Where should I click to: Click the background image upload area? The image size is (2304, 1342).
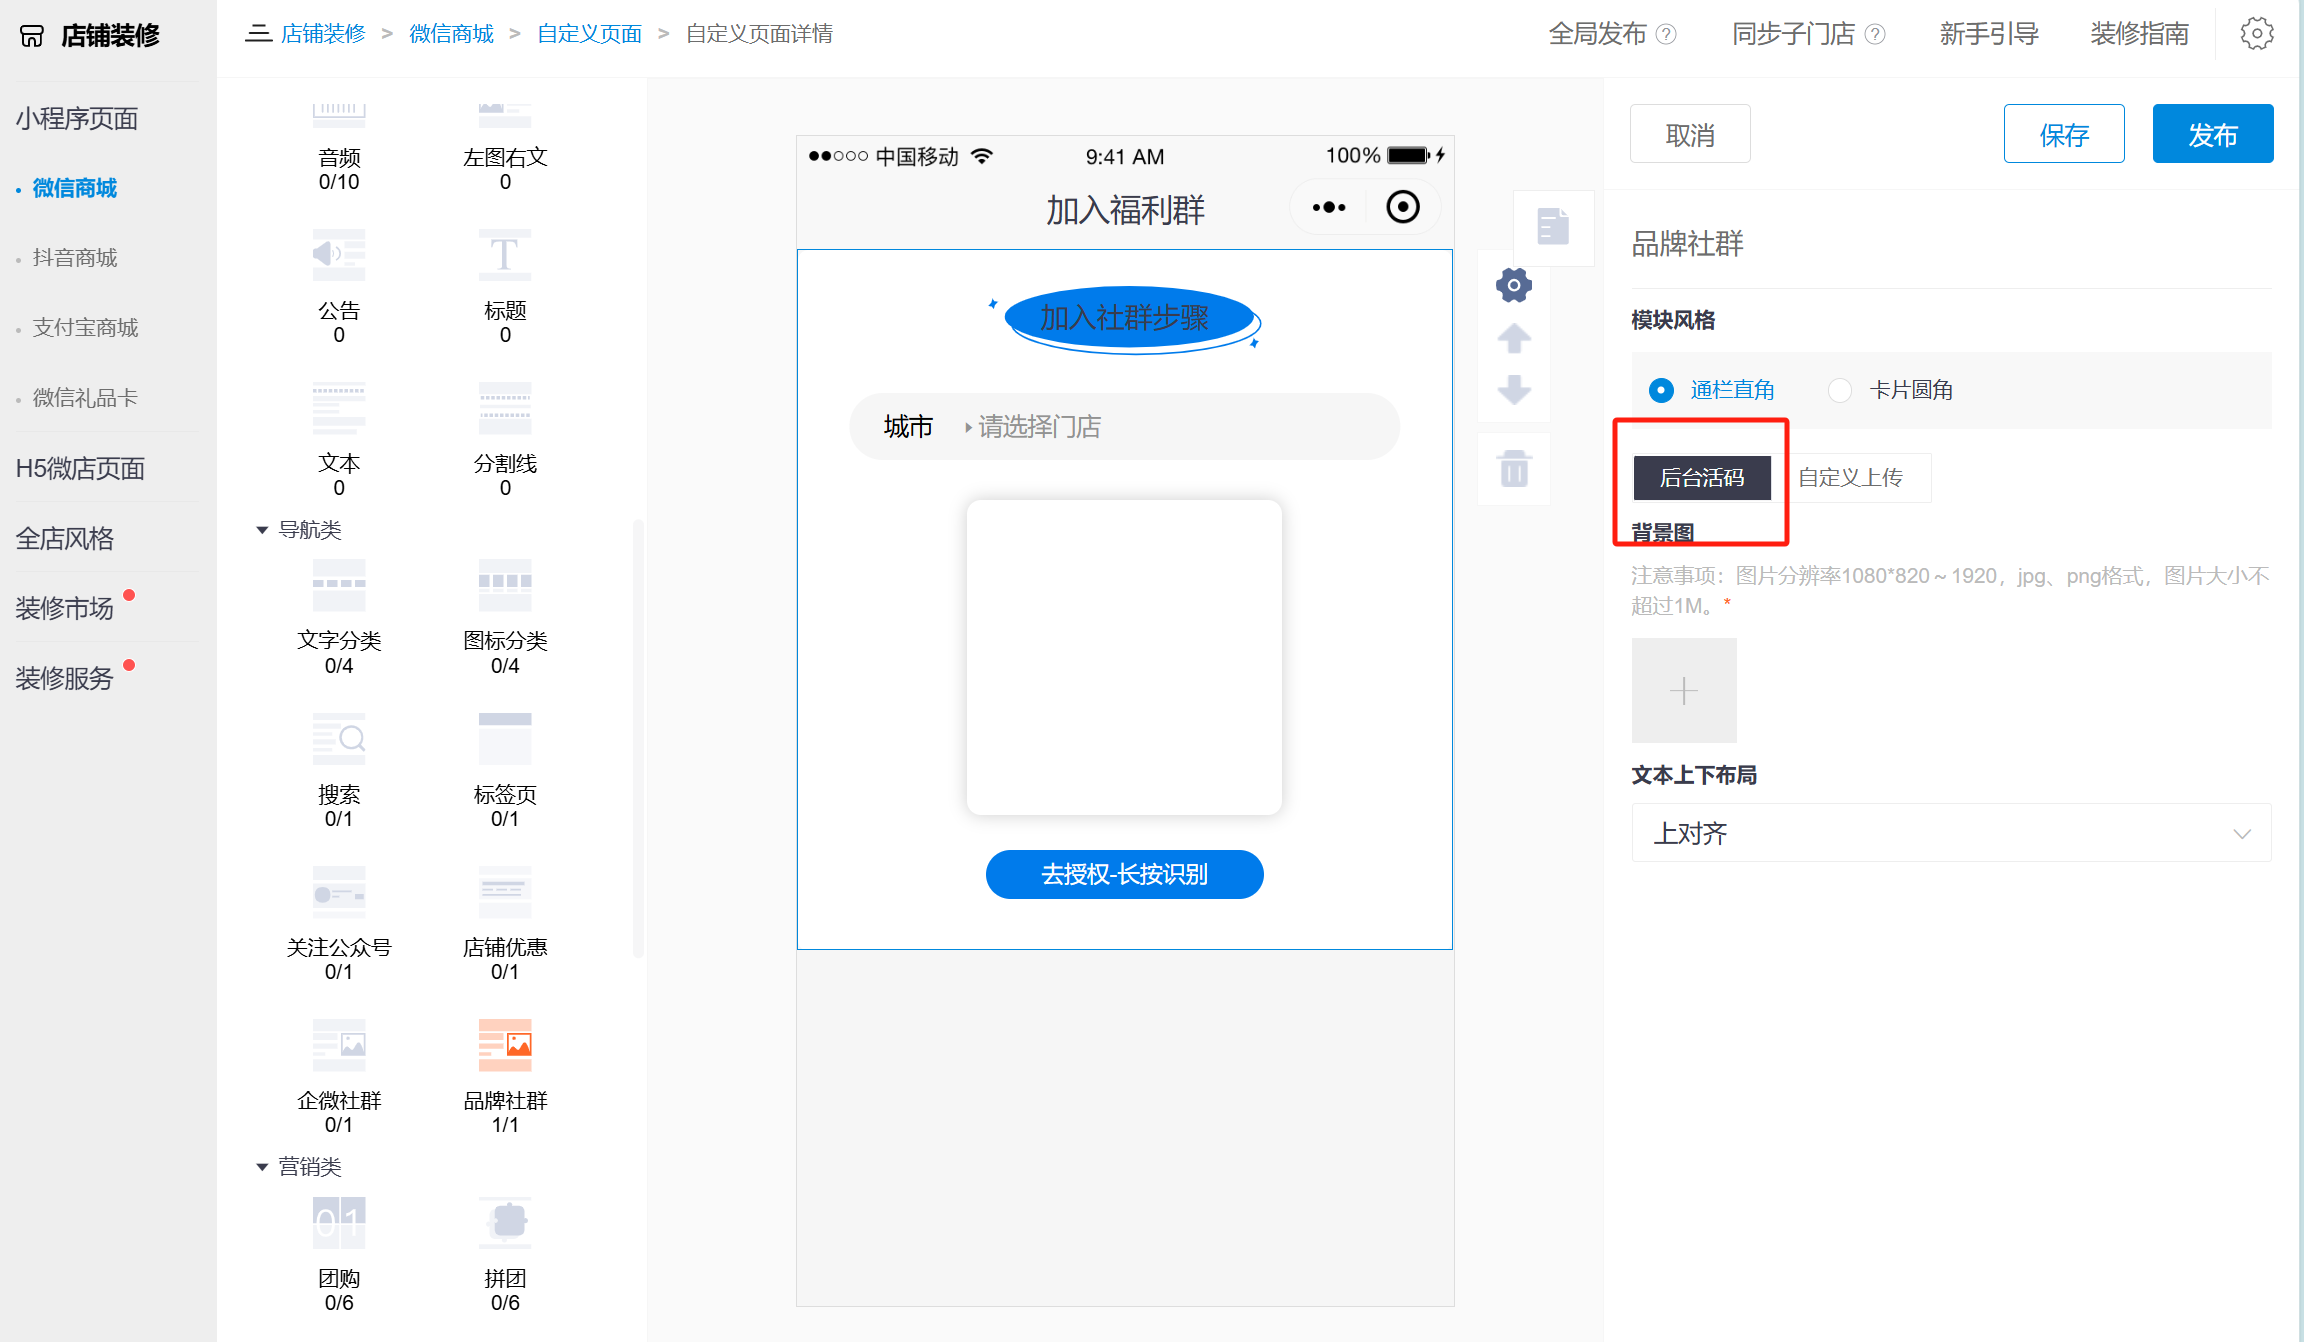(1684, 690)
